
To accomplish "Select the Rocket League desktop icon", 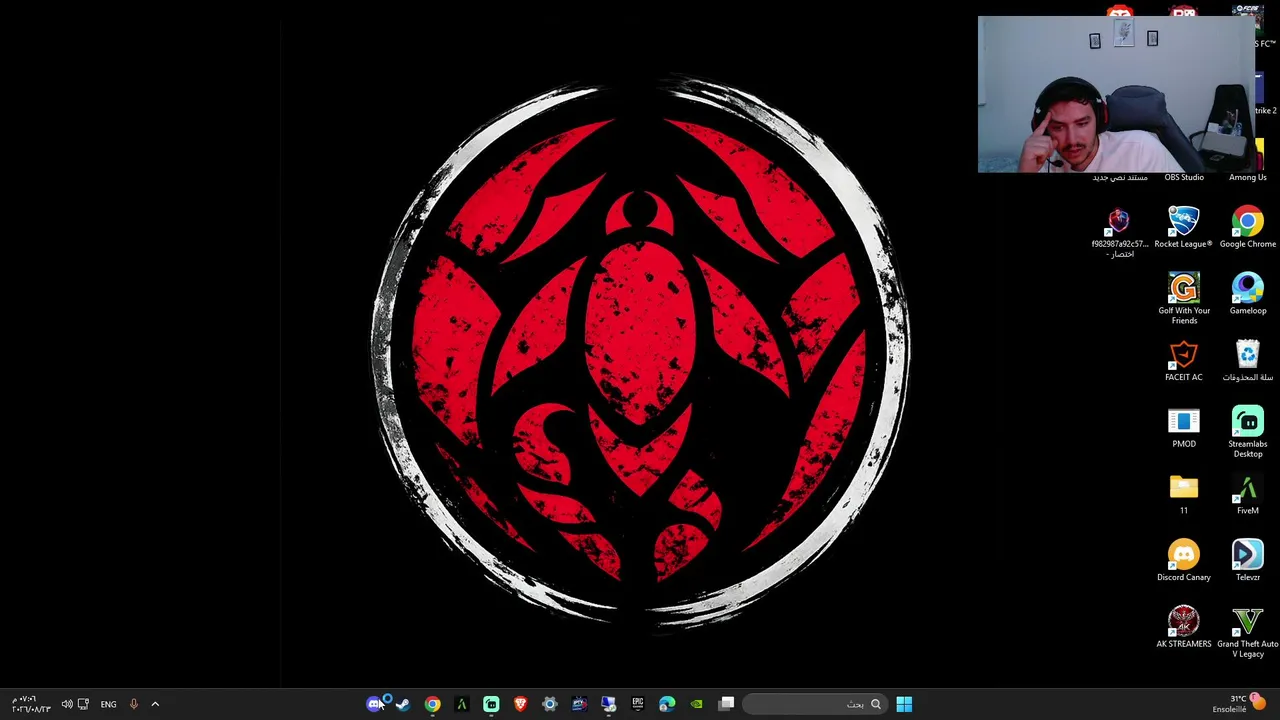I will click(x=1184, y=228).
